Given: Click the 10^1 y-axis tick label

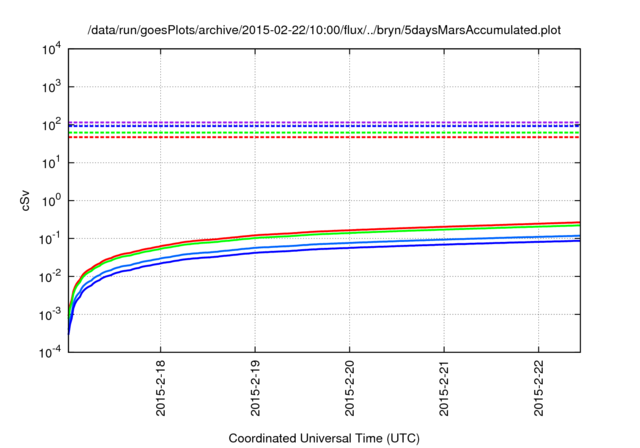Looking at the screenshot, I should pos(52,163).
